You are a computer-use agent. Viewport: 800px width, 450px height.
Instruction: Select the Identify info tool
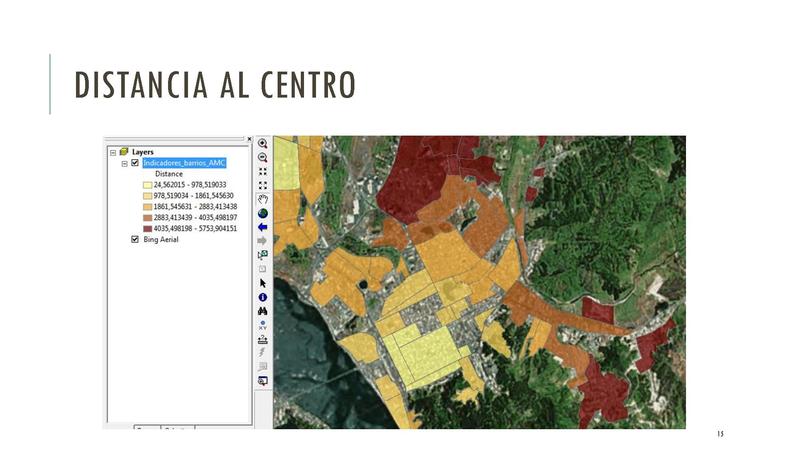[263, 297]
